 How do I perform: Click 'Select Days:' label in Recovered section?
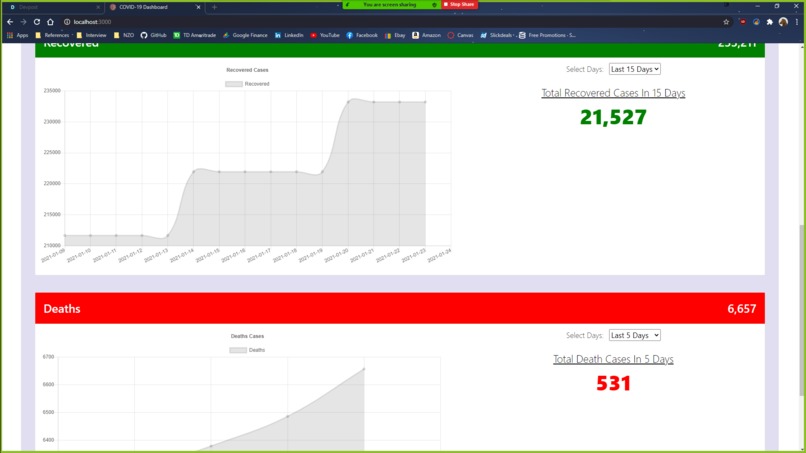[584, 69]
